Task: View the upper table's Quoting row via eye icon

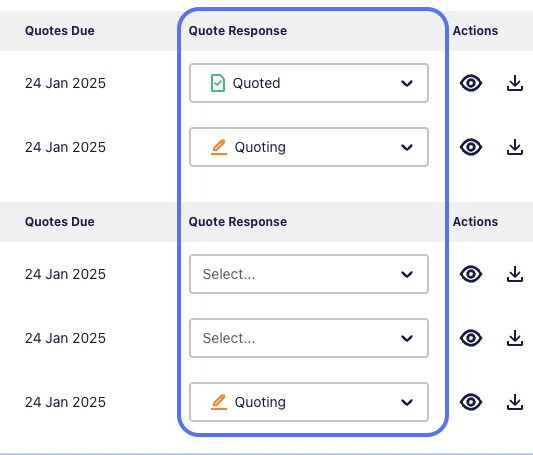Action: [471, 147]
